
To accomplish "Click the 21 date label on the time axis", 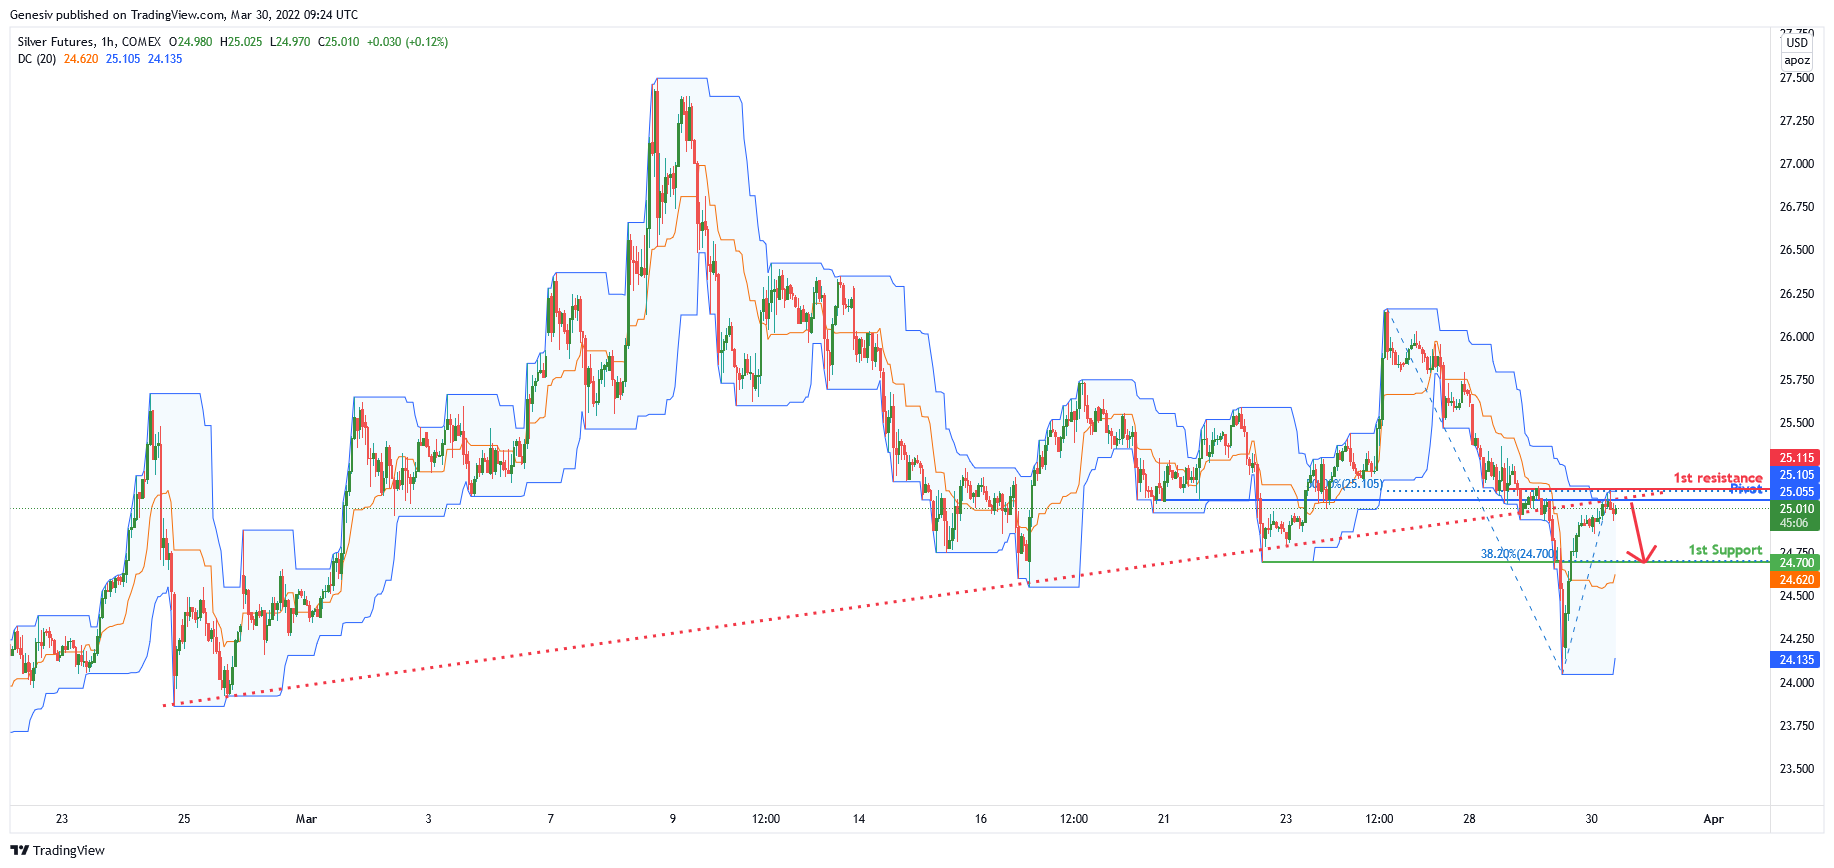I will pyautogui.click(x=1164, y=819).
